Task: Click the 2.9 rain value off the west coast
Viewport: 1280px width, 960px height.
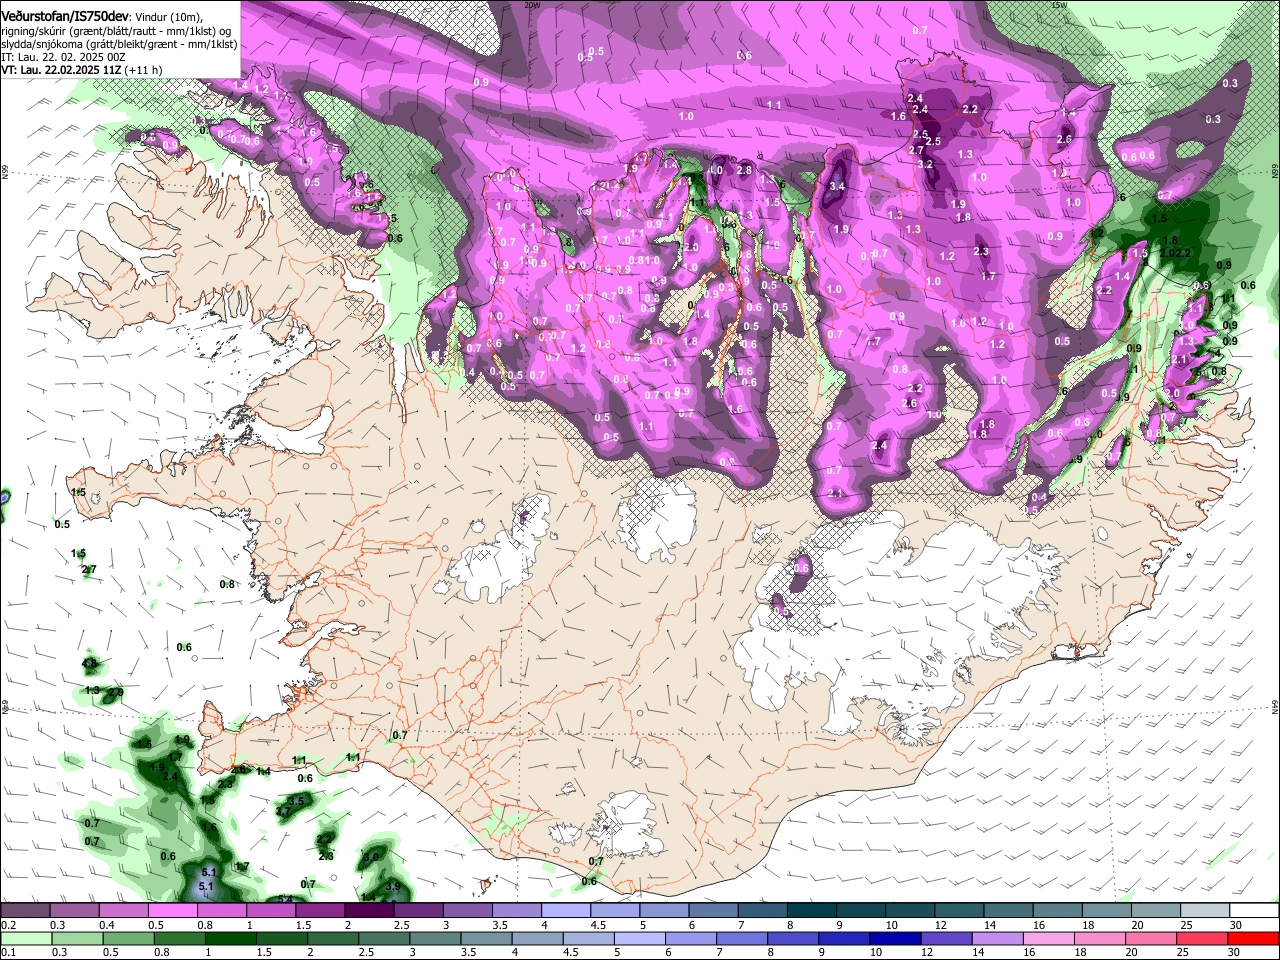Action: [x=116, y=692]
